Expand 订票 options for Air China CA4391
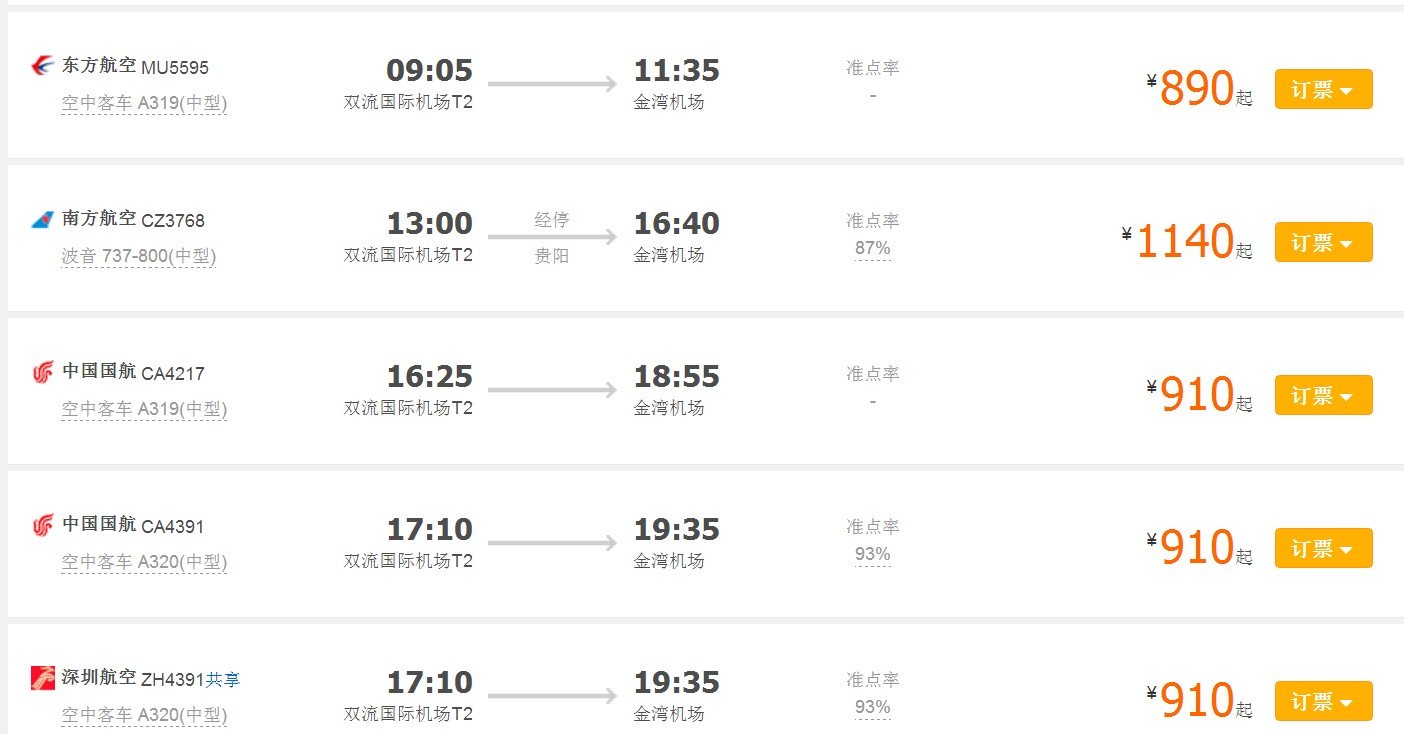The height and width of the screenshot is (734, 1404). point(1323,549)
